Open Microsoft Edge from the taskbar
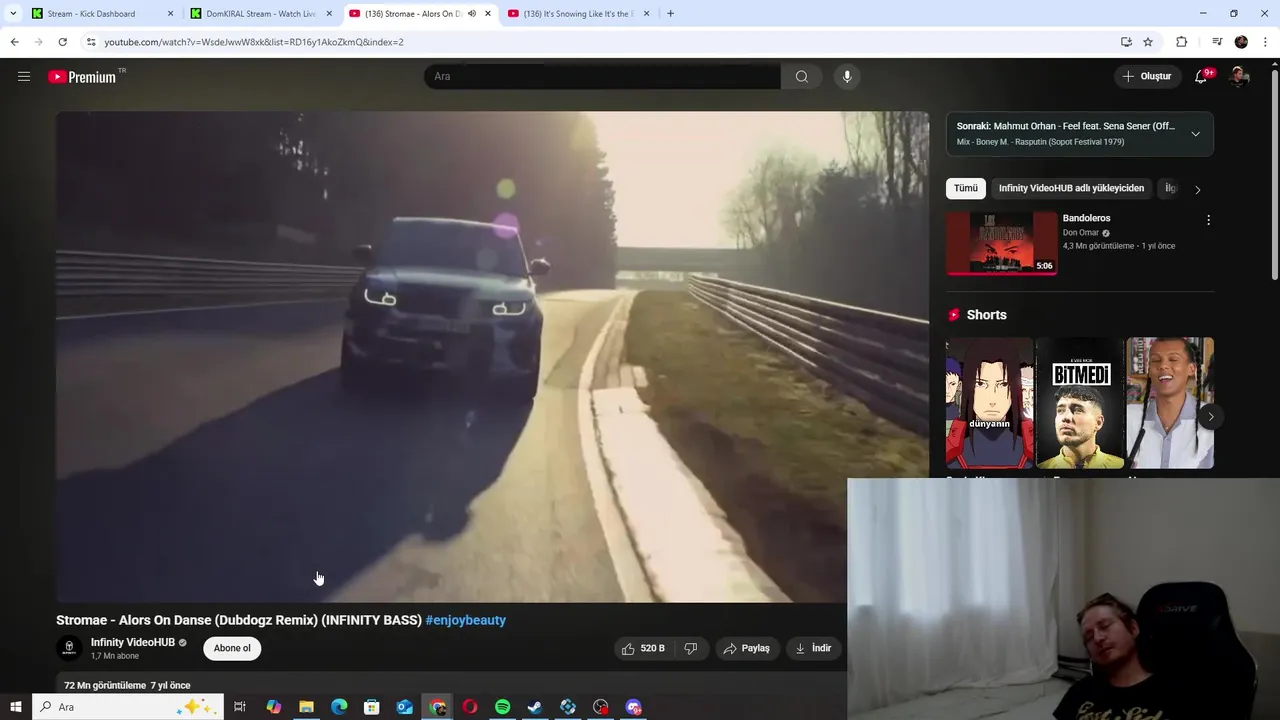The width and height of the screenshot is (1280, 720). pyautogui.click(x=339, y=707)
